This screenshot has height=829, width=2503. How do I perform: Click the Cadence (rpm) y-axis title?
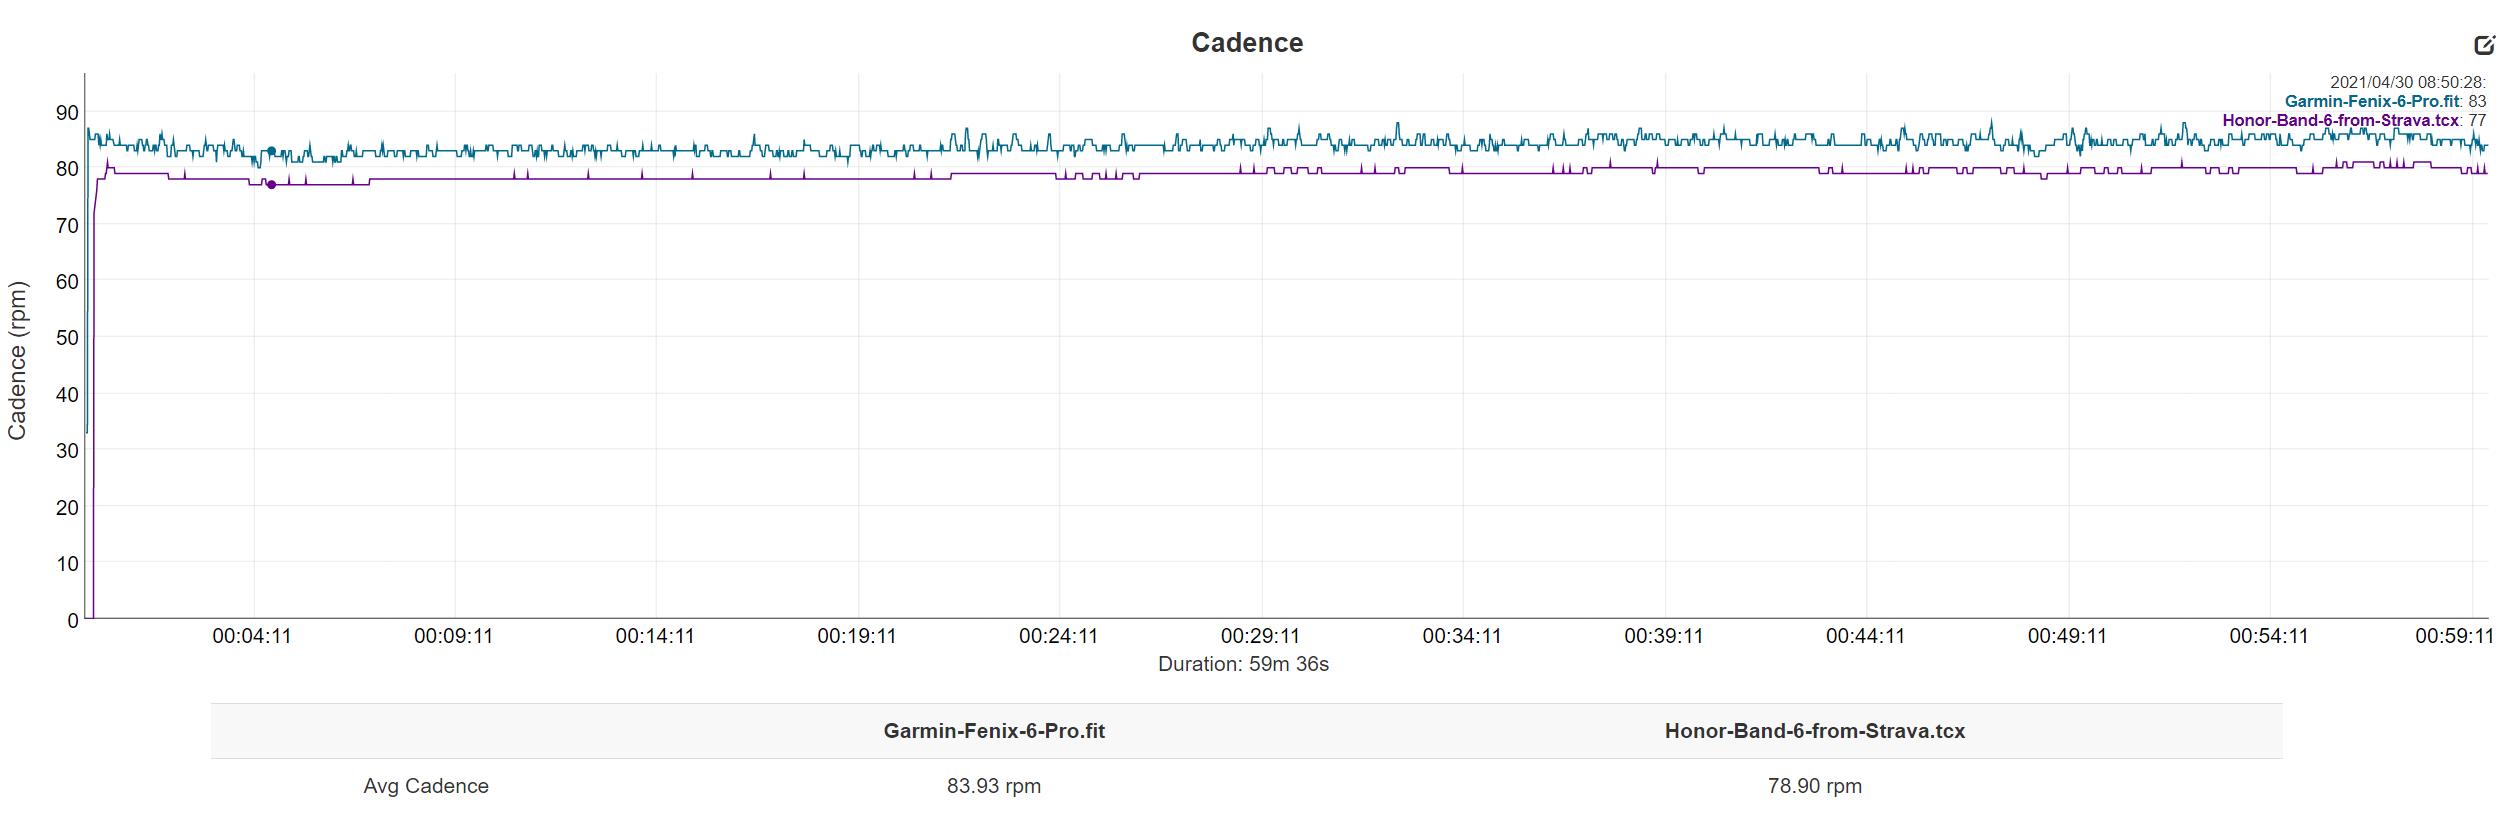17,360
